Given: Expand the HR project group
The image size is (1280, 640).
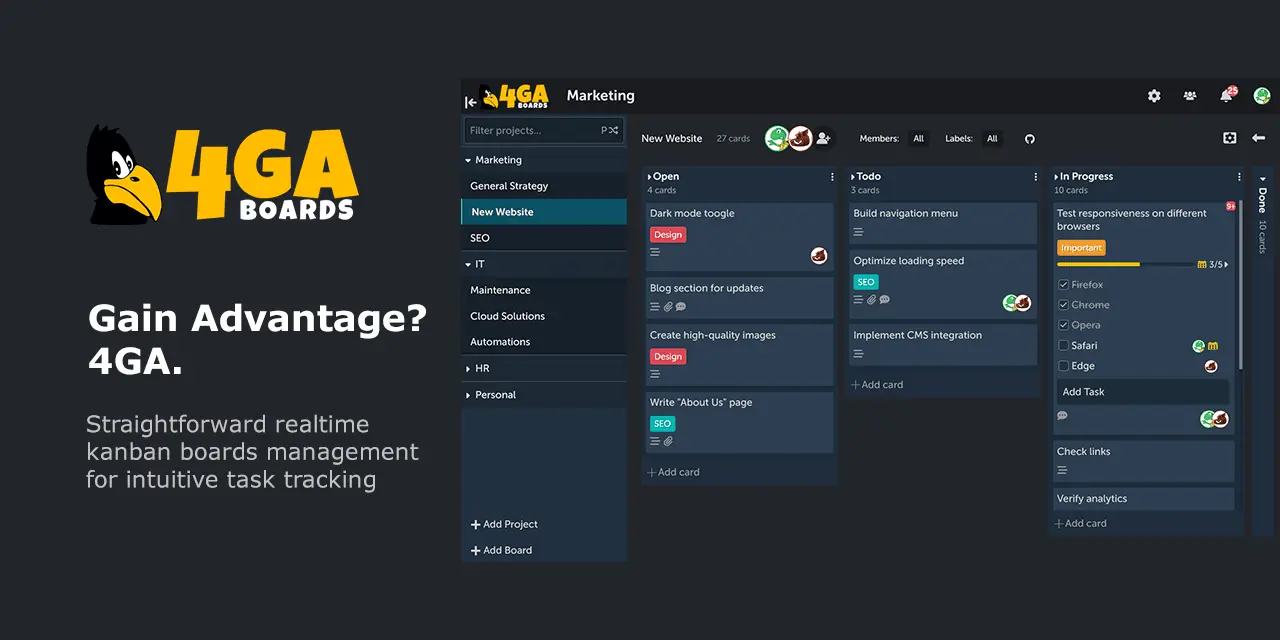Looking at the screenshot, I should pyautogui.click(x=467, y=369).
